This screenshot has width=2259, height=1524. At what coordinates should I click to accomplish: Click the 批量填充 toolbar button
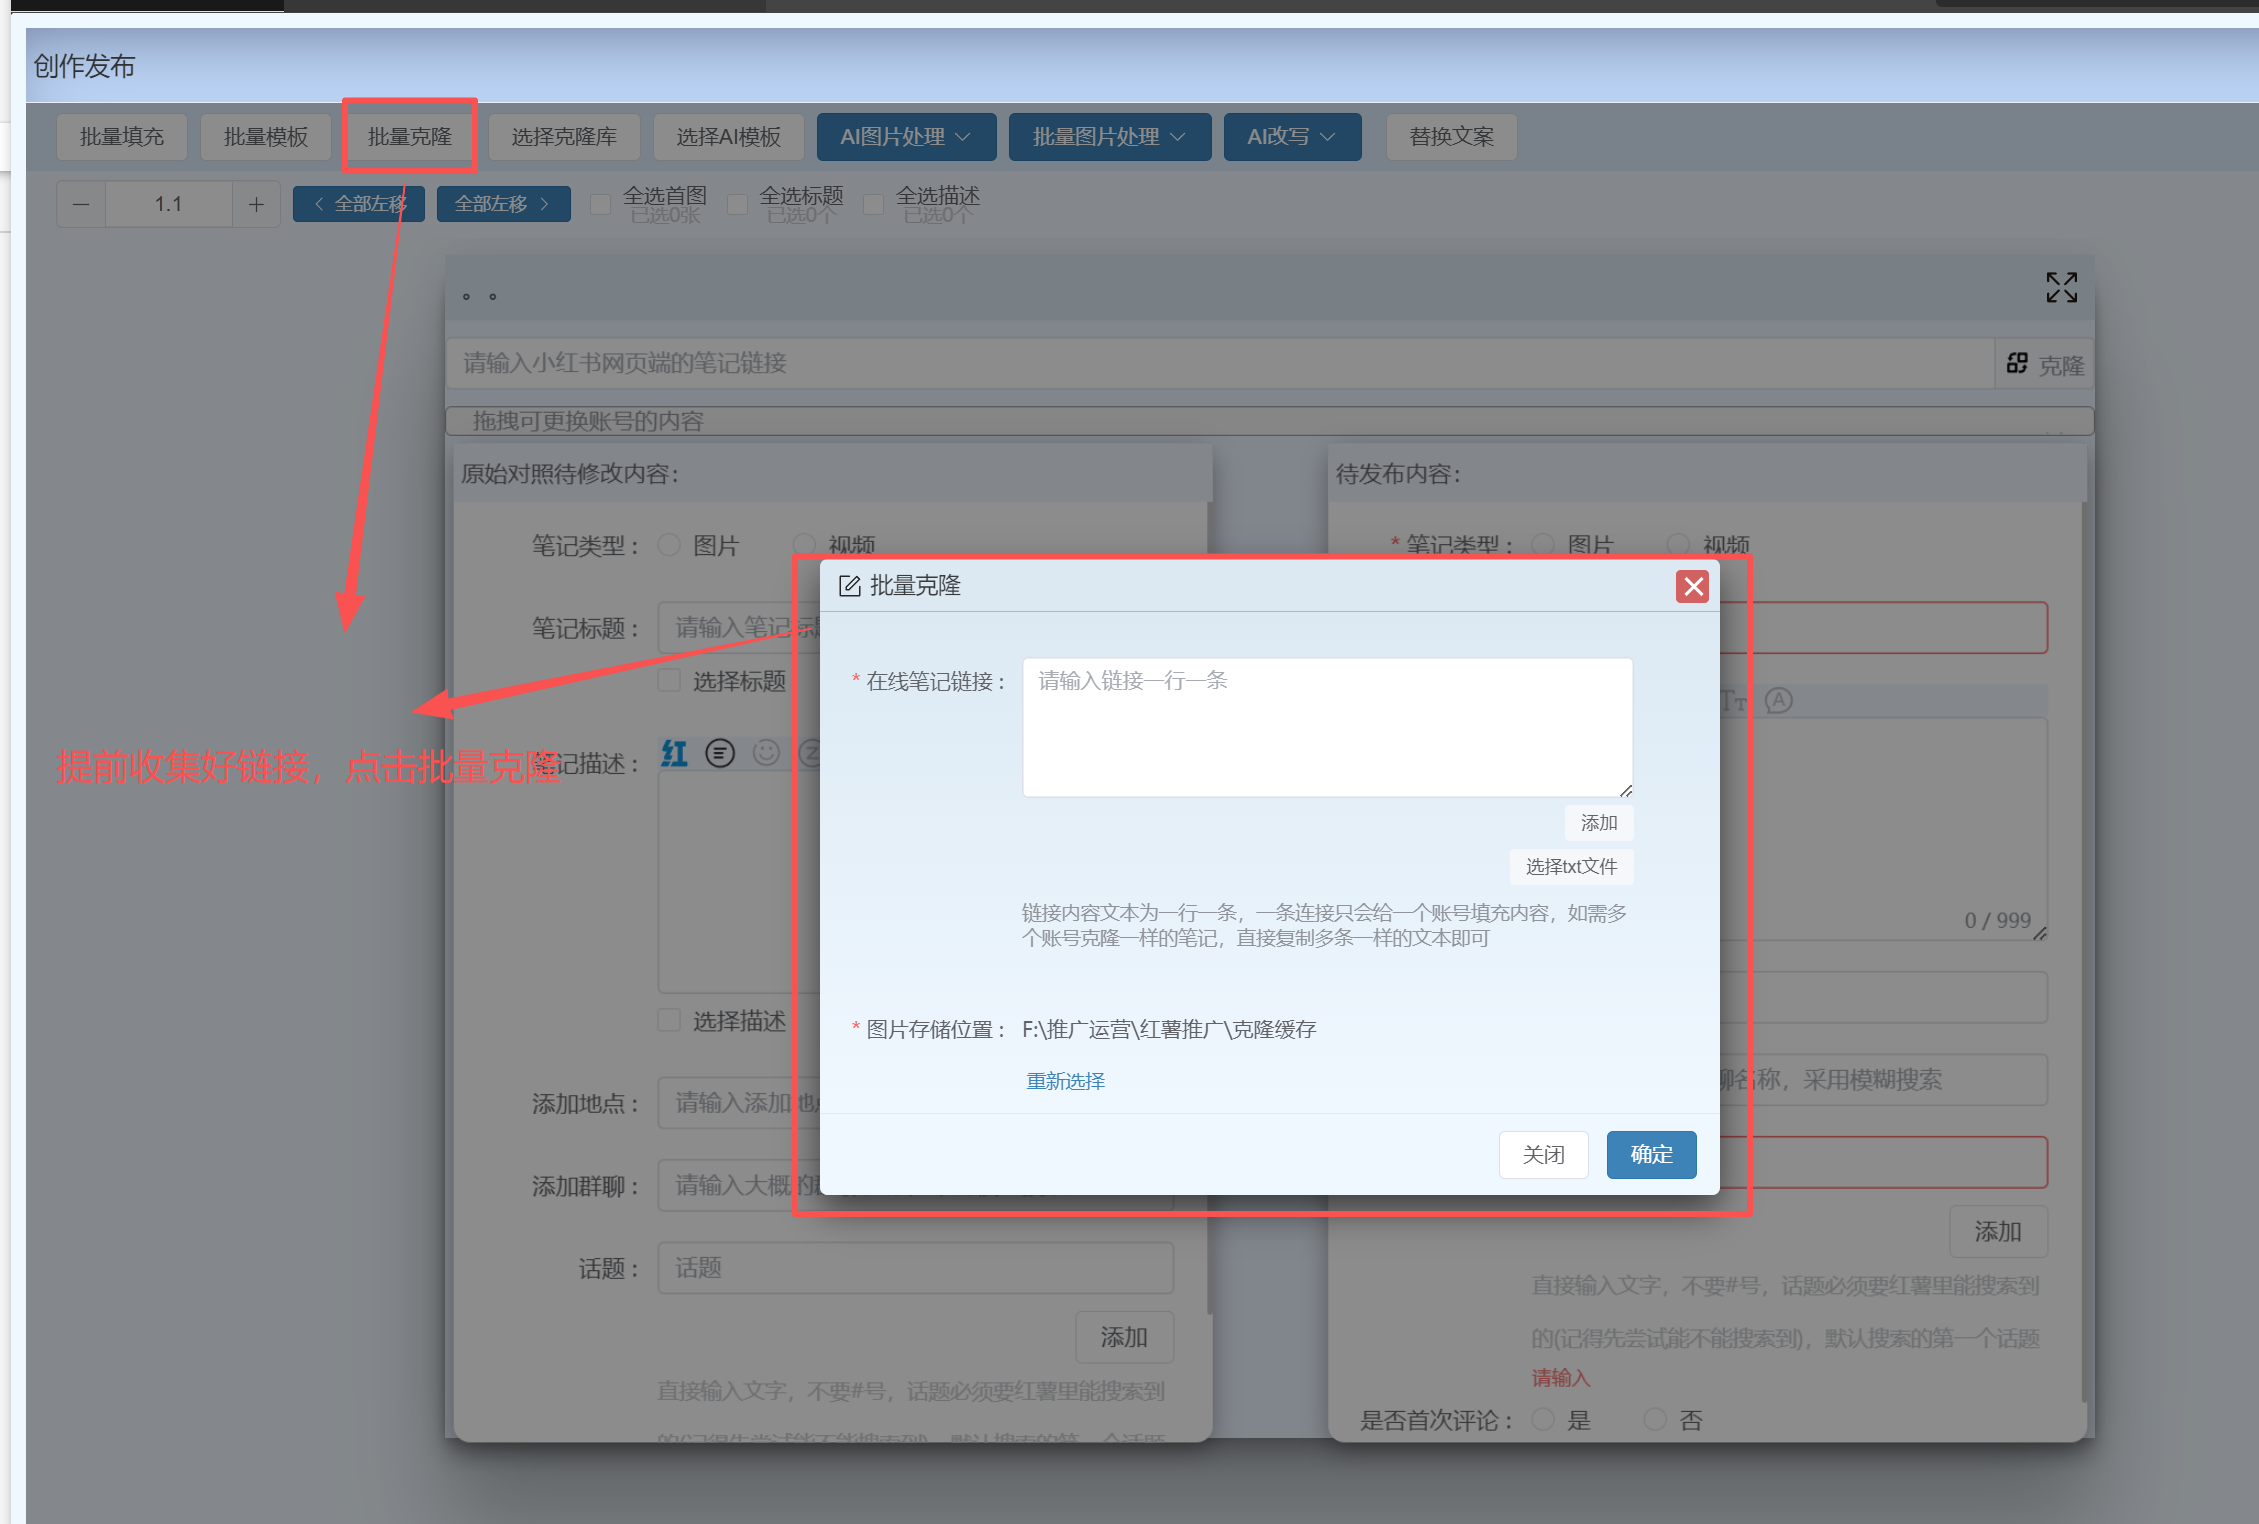[122, 137]
